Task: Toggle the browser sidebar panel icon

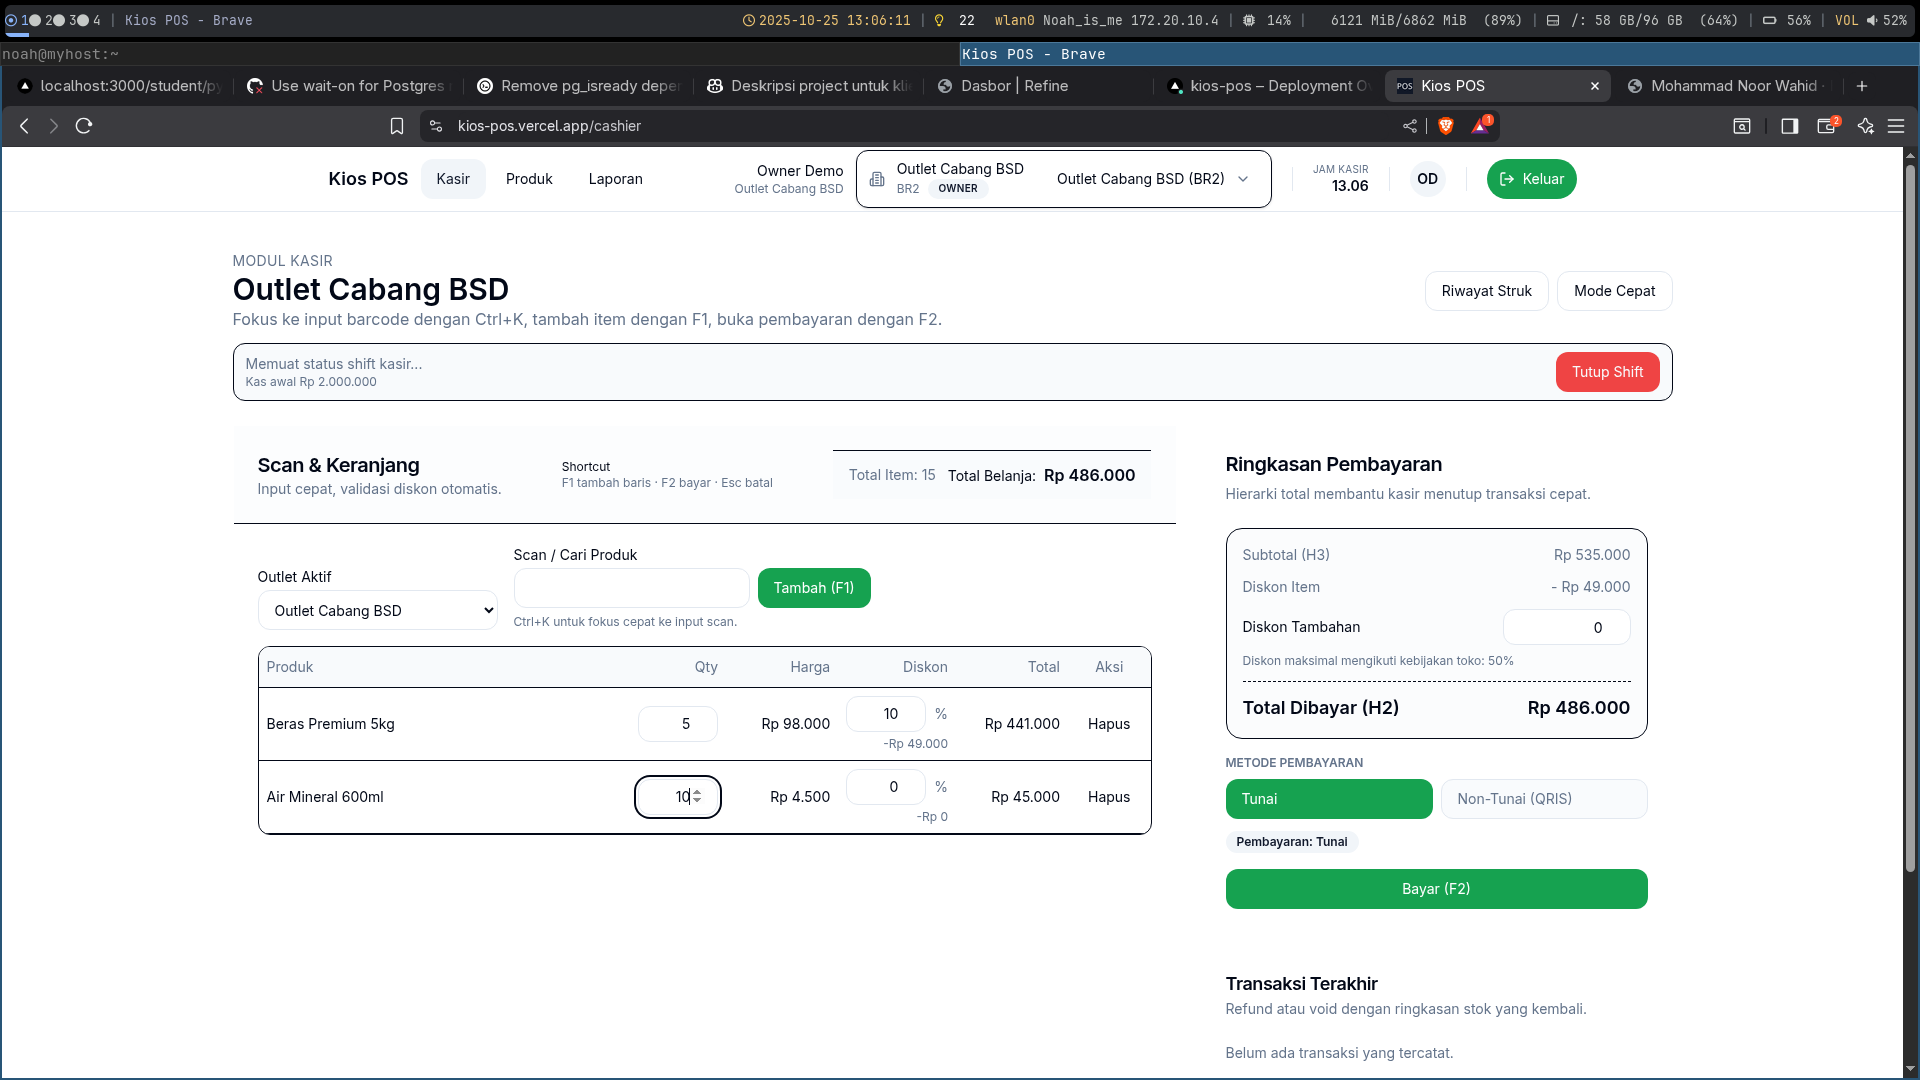Action: click(x=1790, y=126)
